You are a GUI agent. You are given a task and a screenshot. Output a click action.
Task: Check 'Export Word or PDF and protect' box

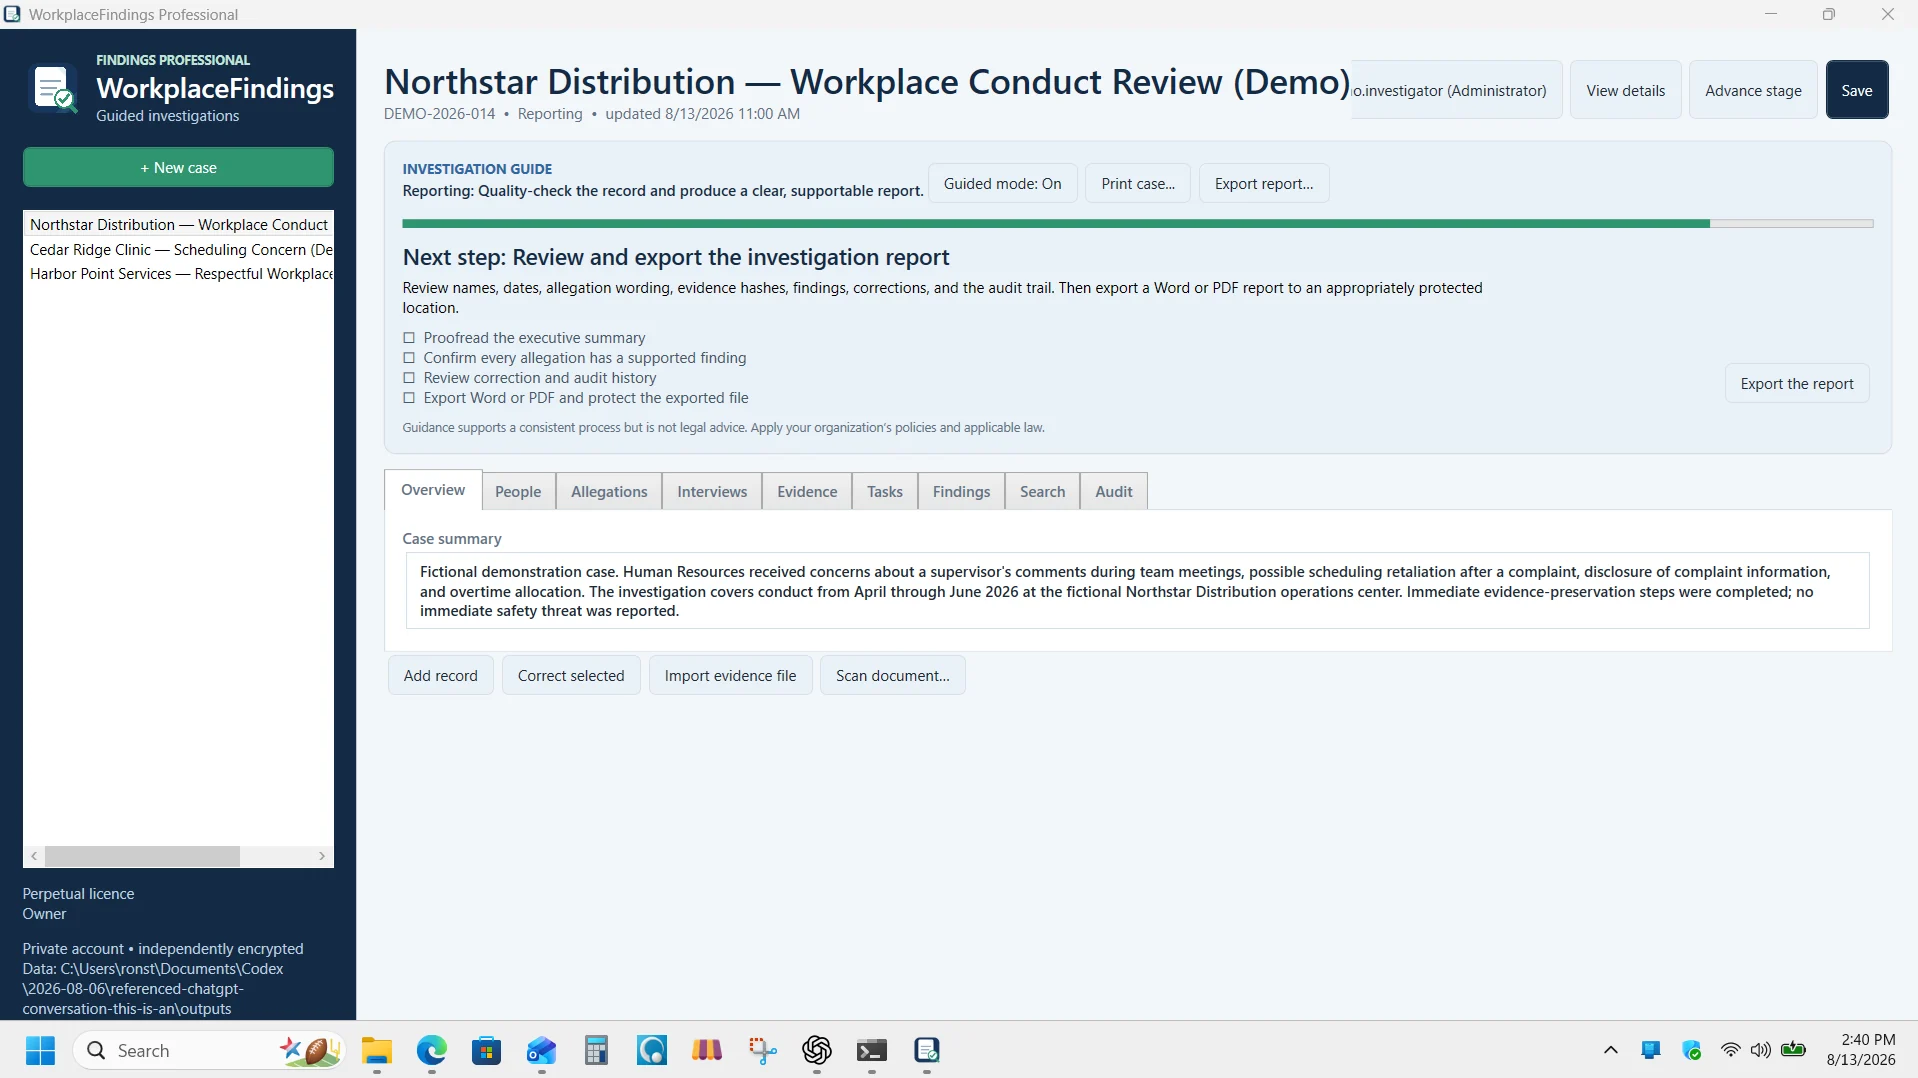click(x=409, y=398)
